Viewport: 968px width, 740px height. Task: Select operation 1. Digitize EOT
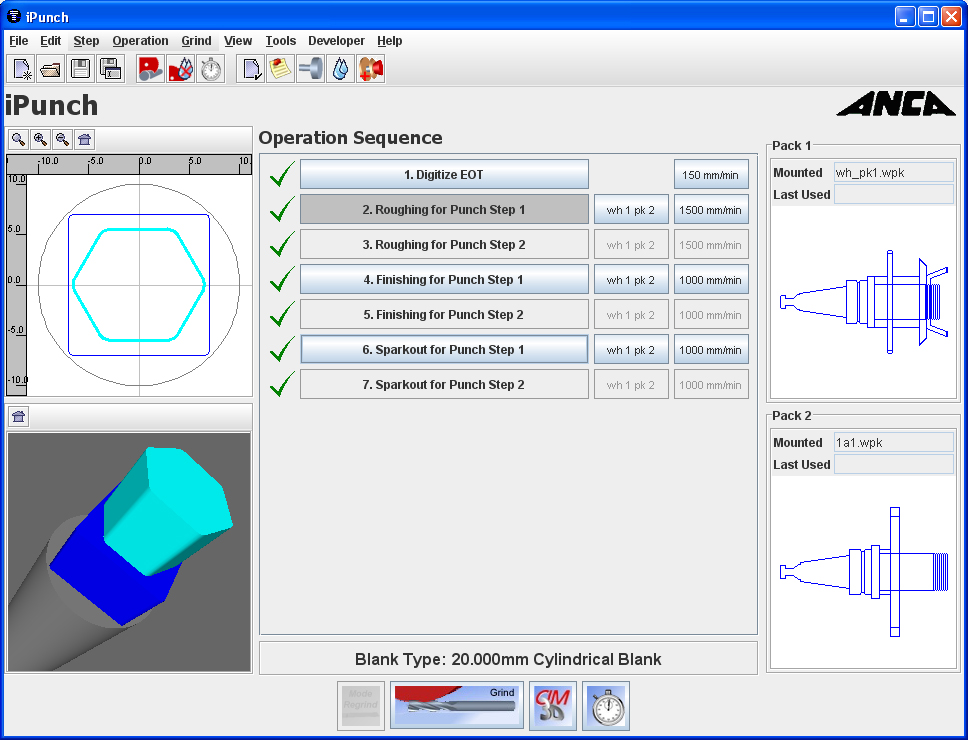point(444,175)
